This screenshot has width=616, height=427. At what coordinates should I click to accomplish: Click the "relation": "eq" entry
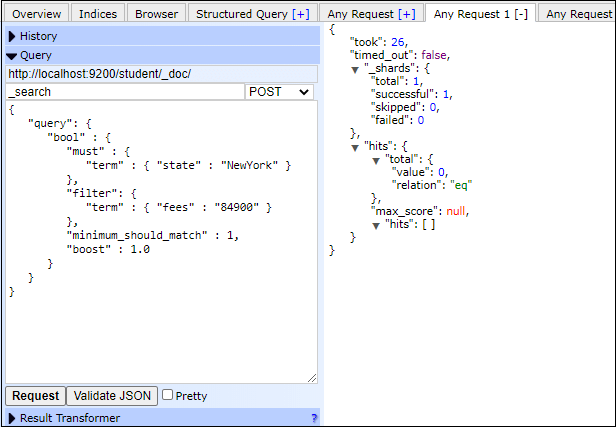pos(432,185)
